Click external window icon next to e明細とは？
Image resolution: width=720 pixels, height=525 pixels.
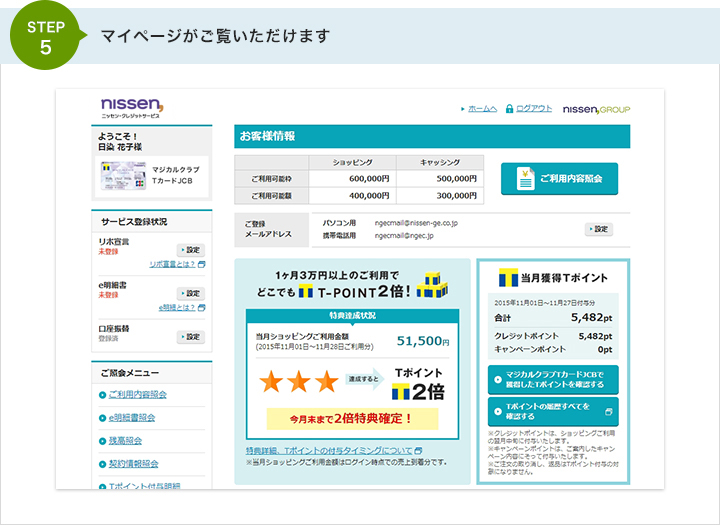(x=202, y=308)
